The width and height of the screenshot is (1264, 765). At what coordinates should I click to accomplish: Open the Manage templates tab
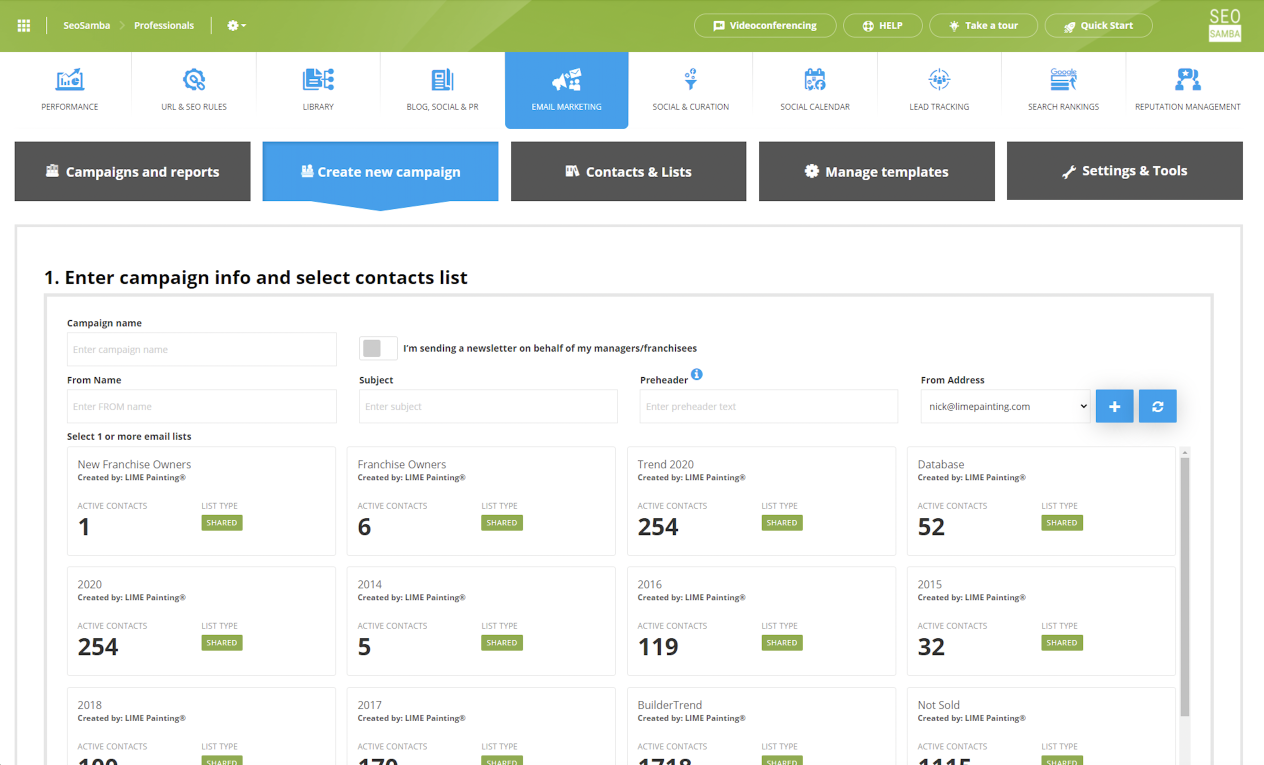(876, 172)
